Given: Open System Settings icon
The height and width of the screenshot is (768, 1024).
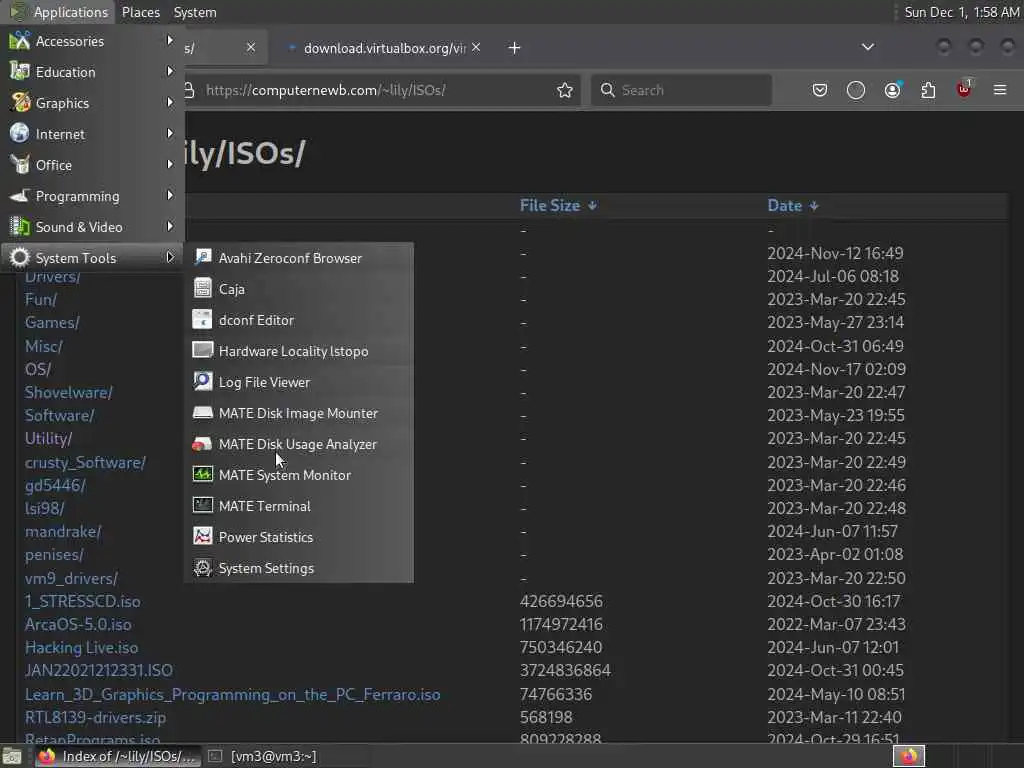Looking at the screenshot, I should [202, 568].
